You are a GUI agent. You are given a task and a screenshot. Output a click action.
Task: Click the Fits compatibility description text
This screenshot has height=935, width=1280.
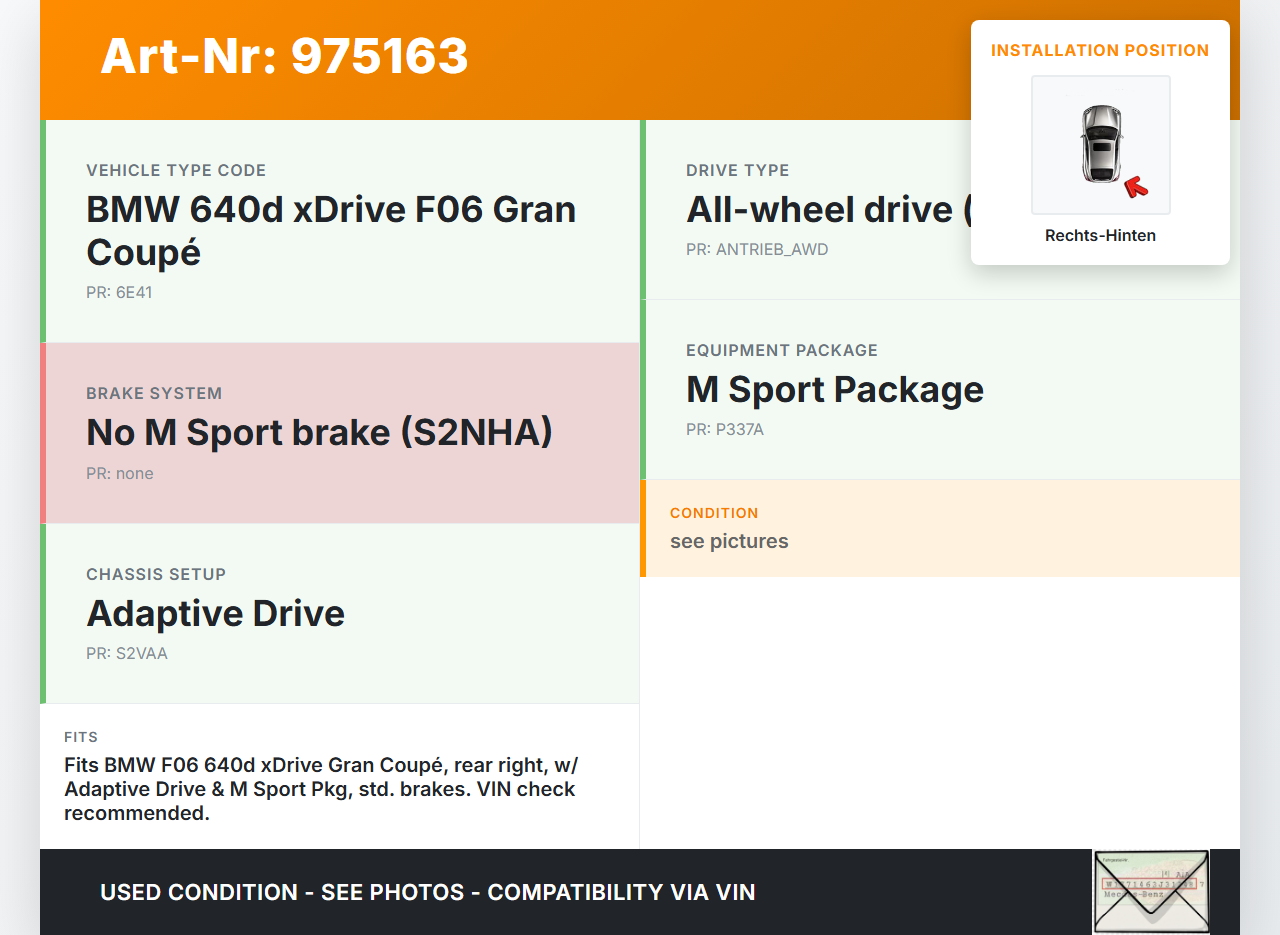pyautogui.click(x=320, y=789)
